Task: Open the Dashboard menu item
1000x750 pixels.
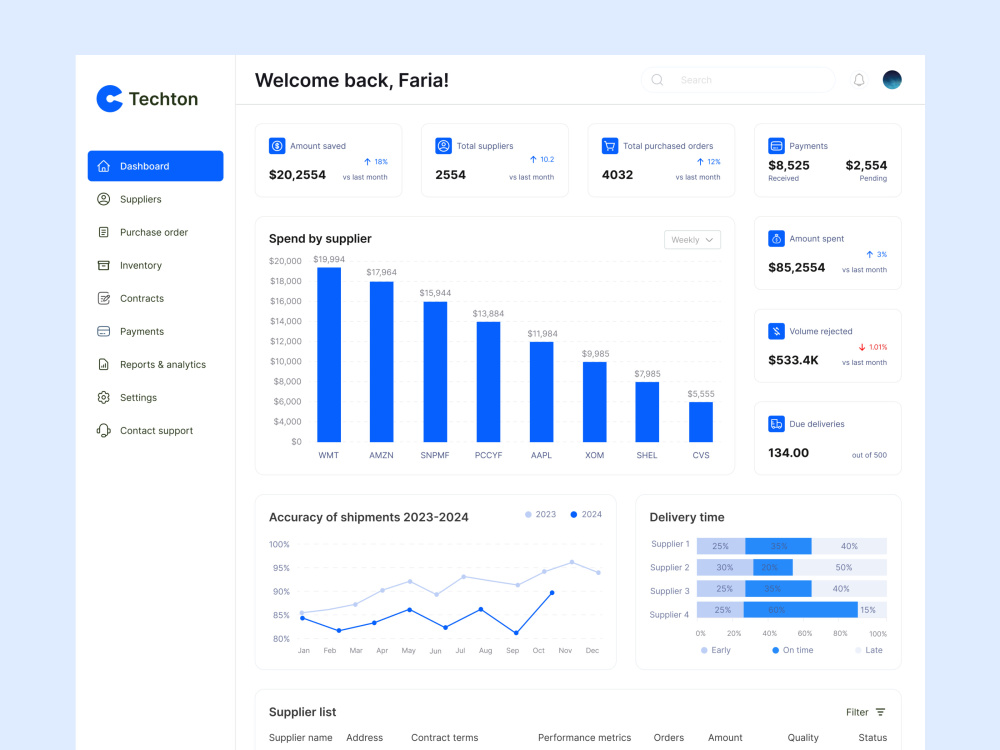Action: click(156, 166)
